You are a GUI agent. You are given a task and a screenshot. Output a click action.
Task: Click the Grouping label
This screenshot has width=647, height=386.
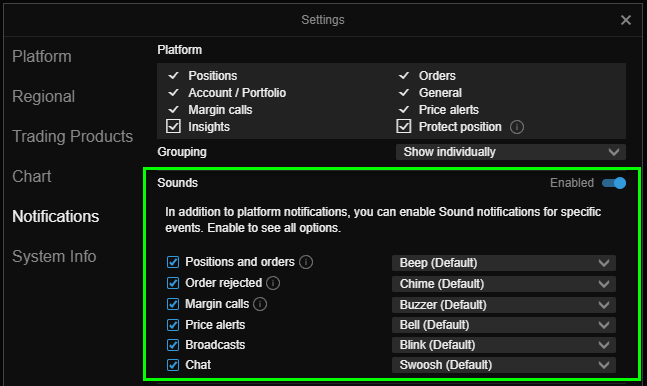(182, 152)
